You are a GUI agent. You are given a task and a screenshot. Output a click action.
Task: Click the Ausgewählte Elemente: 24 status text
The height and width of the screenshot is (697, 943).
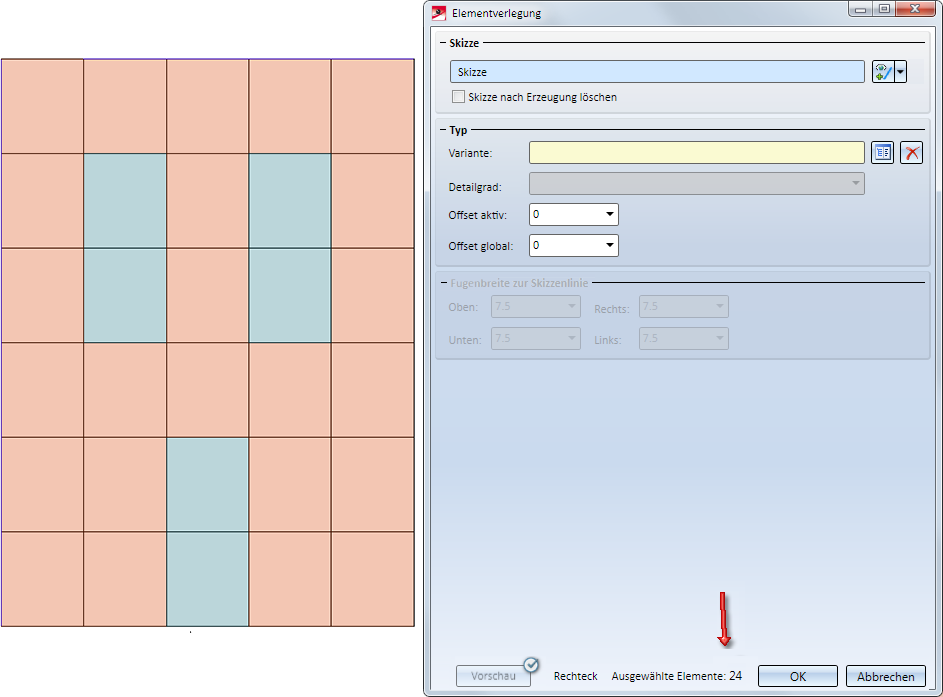coord(677,676)
